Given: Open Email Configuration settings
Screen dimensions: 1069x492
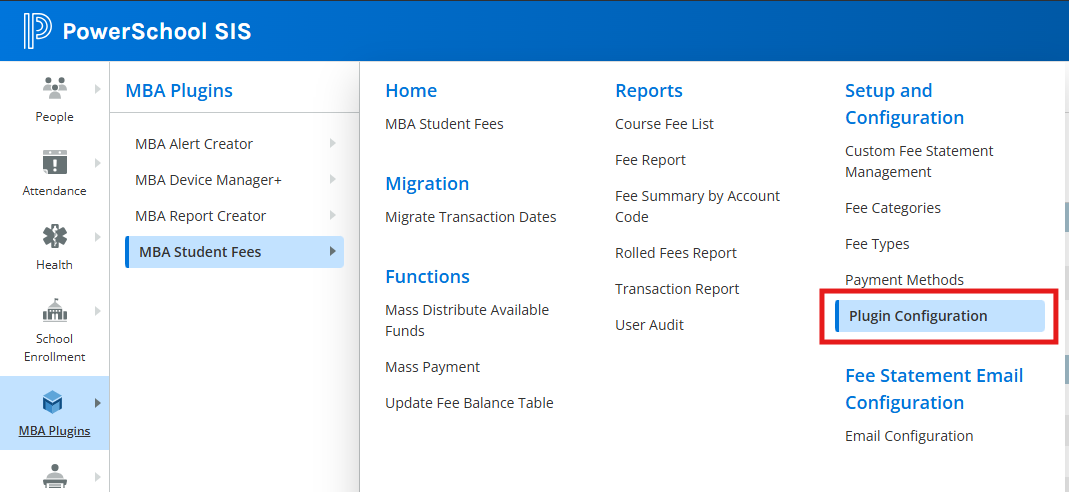Looking at the screenshot, I should tap(908, 436).
